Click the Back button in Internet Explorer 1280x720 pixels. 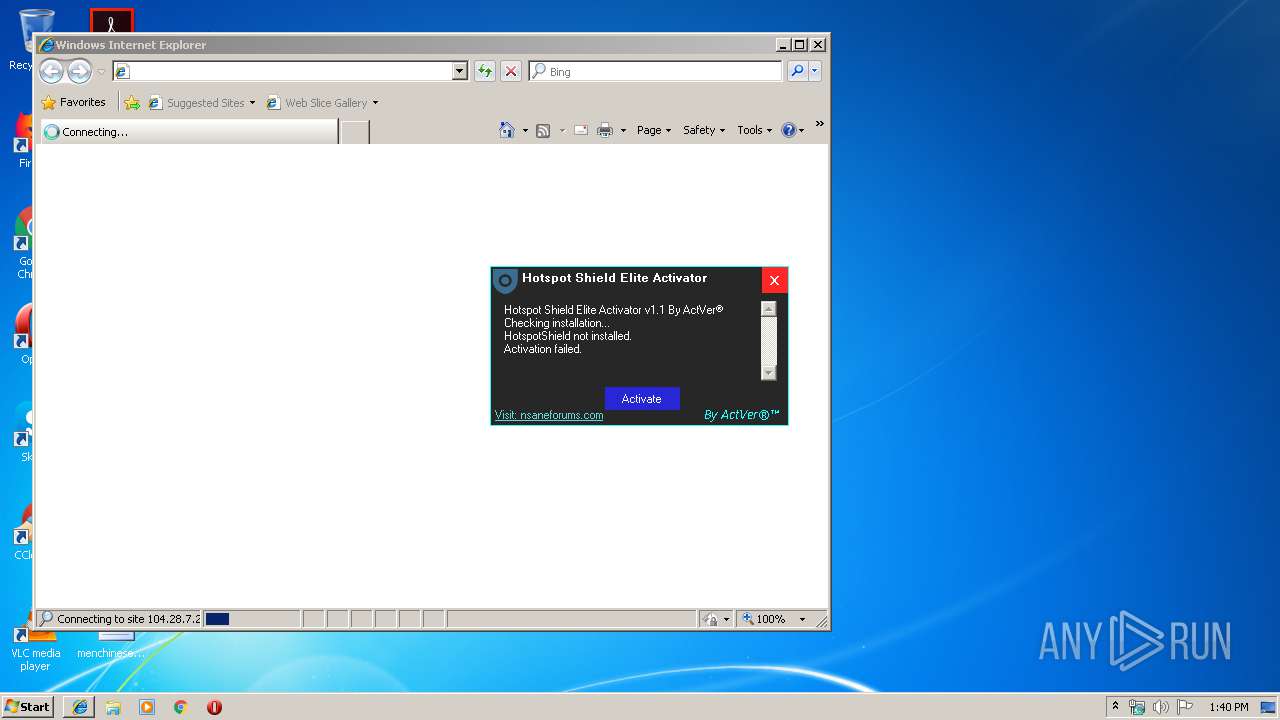pos(51,71)
